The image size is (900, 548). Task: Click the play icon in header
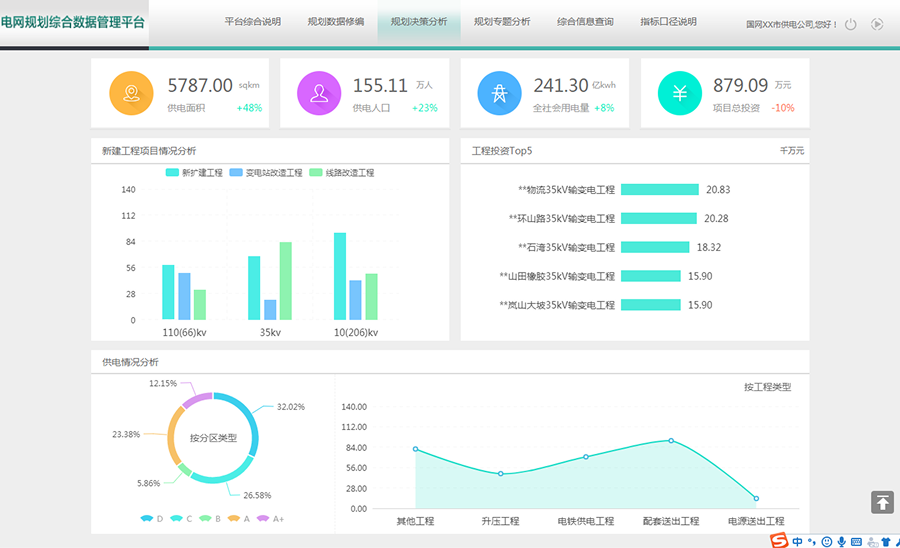877,24
